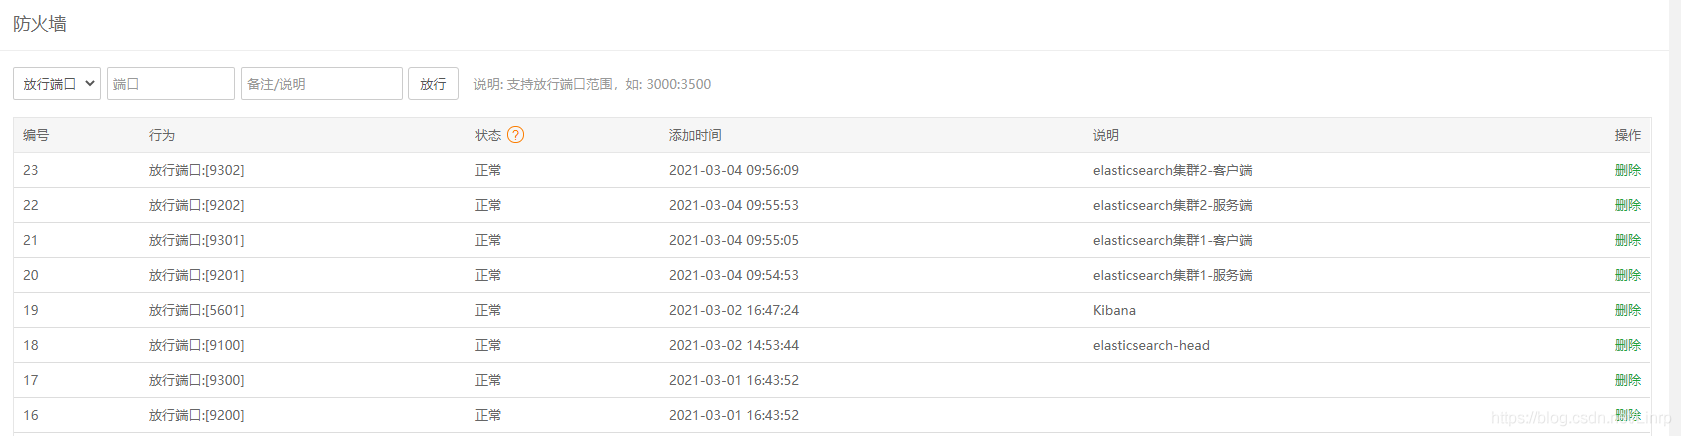Click the vertical scrollbar on right edge
Image resolution: width=1681 pixels, height=436 pixels.
(1675, 218)
